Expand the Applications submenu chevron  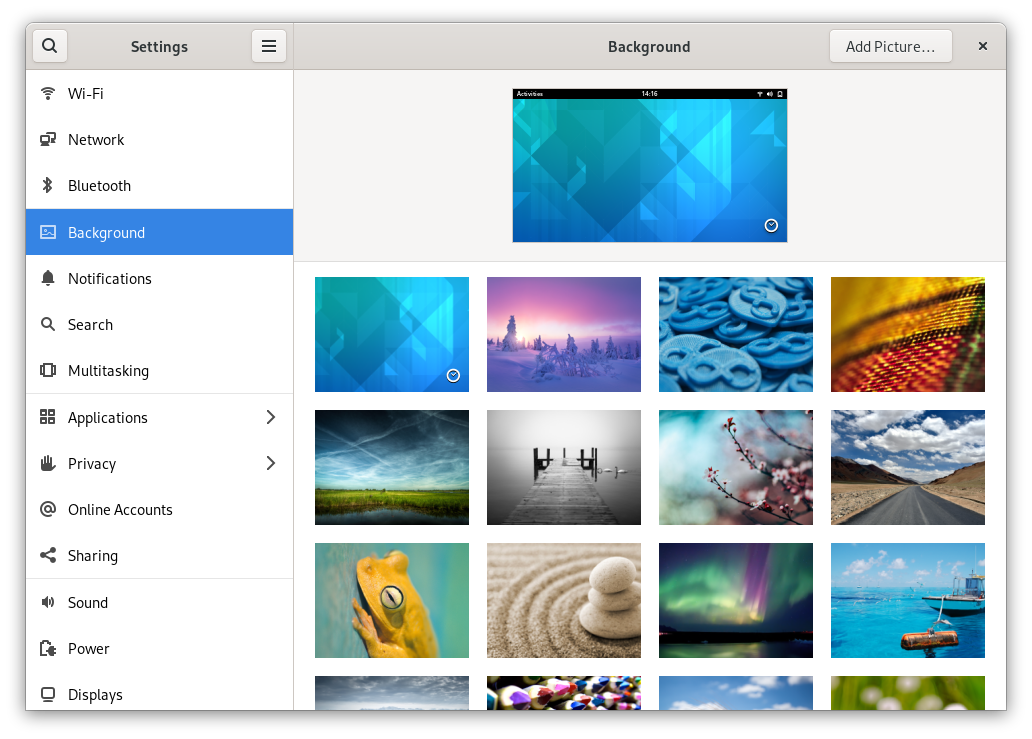tap(270, 418)
